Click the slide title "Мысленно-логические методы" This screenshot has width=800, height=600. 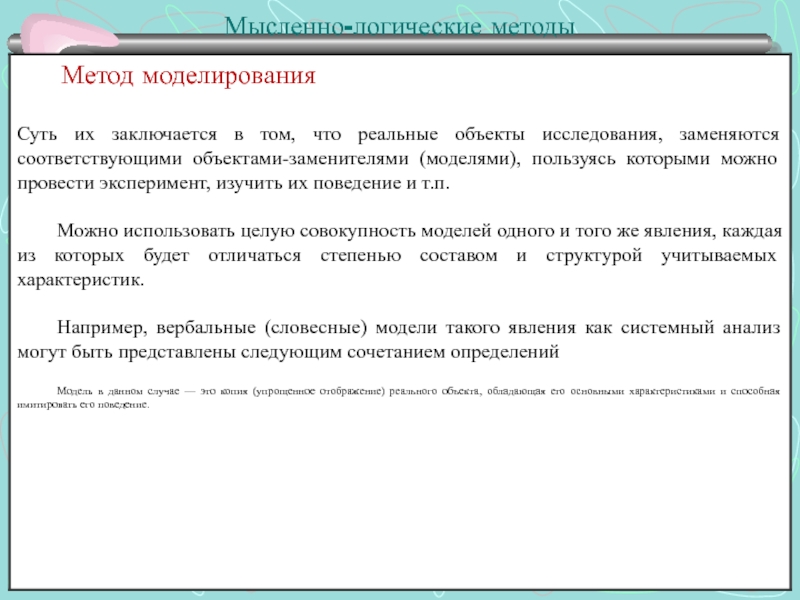pos(399,26)
